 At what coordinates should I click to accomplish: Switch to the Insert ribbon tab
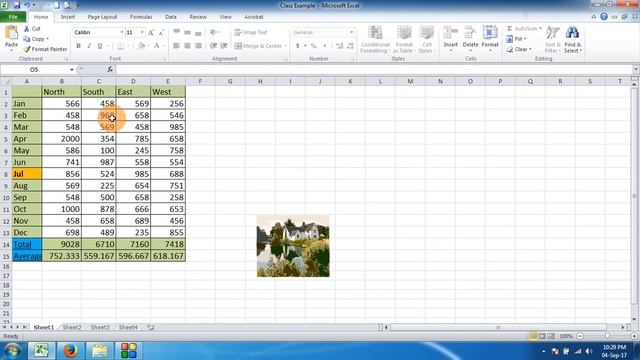pyautogui.click(x=68, y=17)
